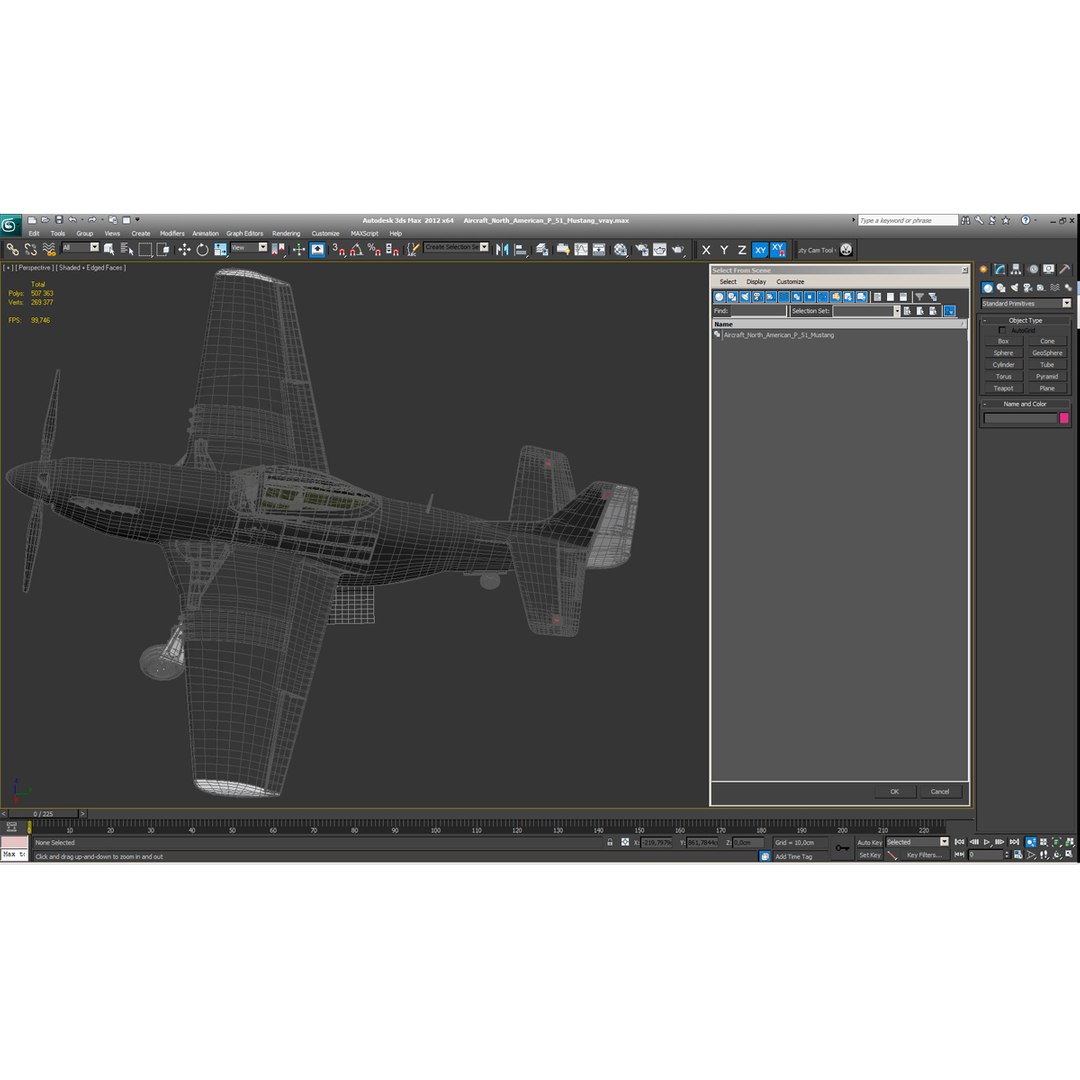This screenshot has width=1080, height=1080.
Task: Toggle the AutoGrid checkbox
Action: pyautogui.click(x=1002, y=331)
